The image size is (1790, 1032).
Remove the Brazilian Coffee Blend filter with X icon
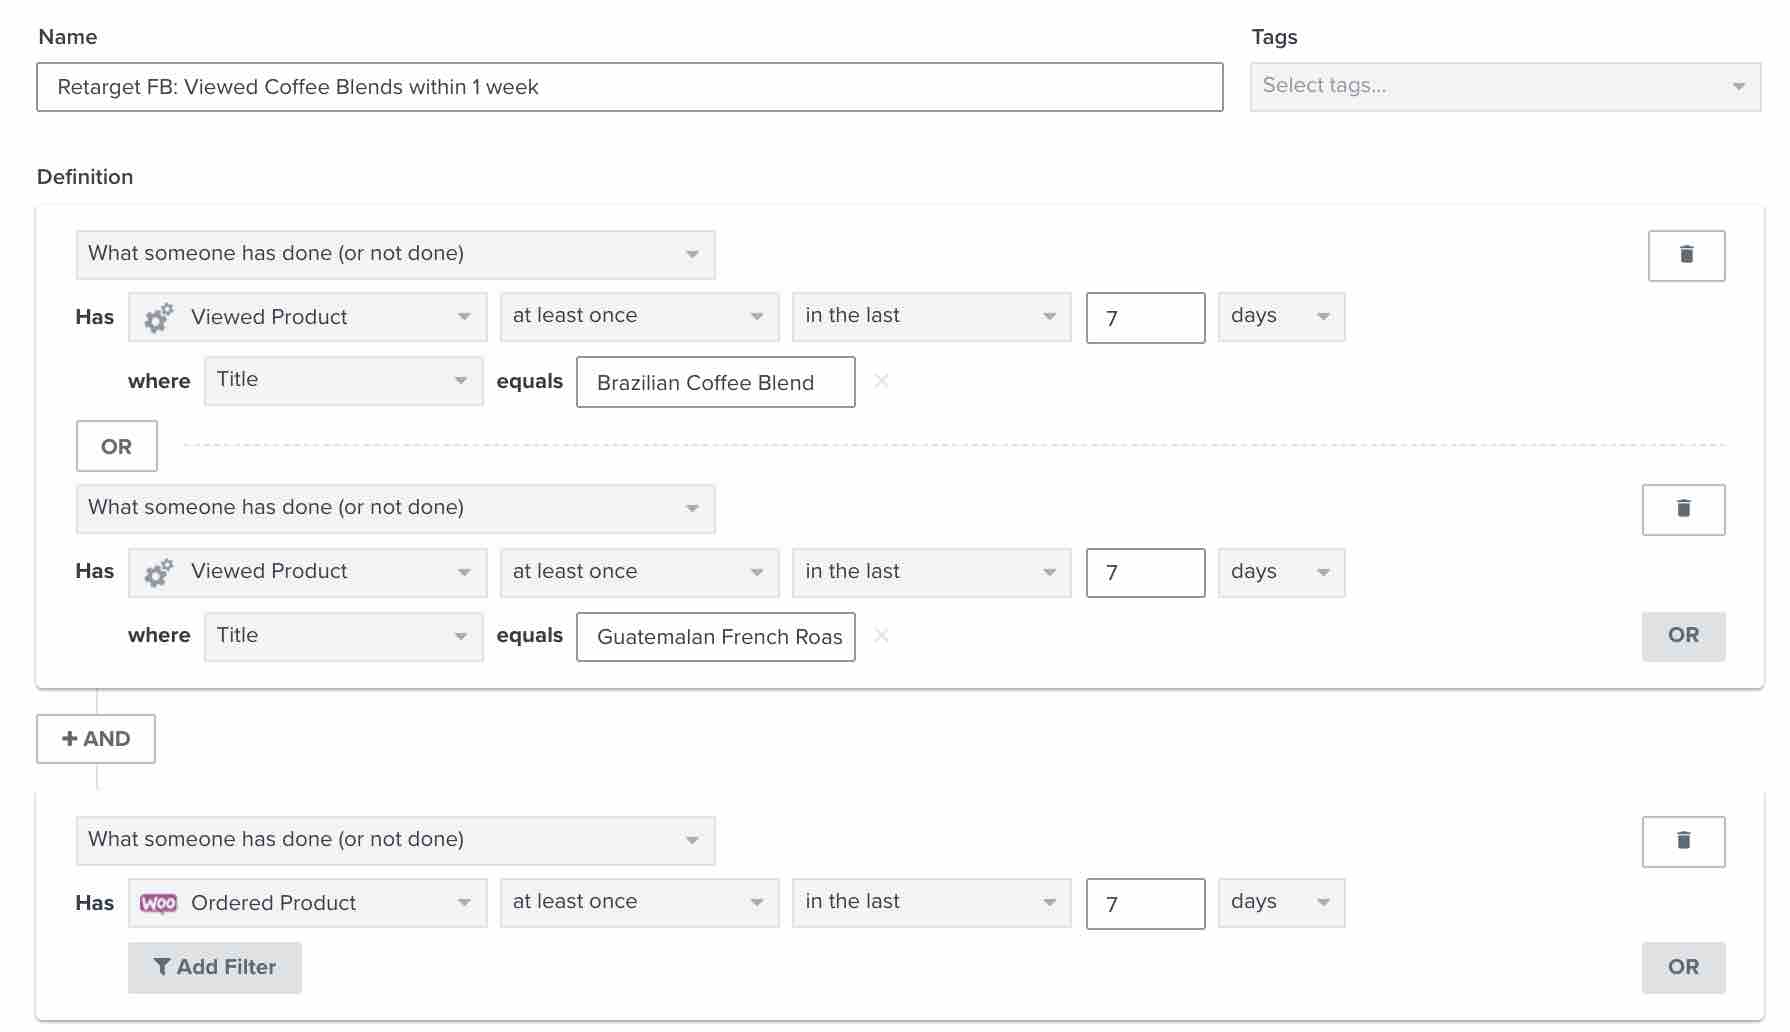(881, 381)
